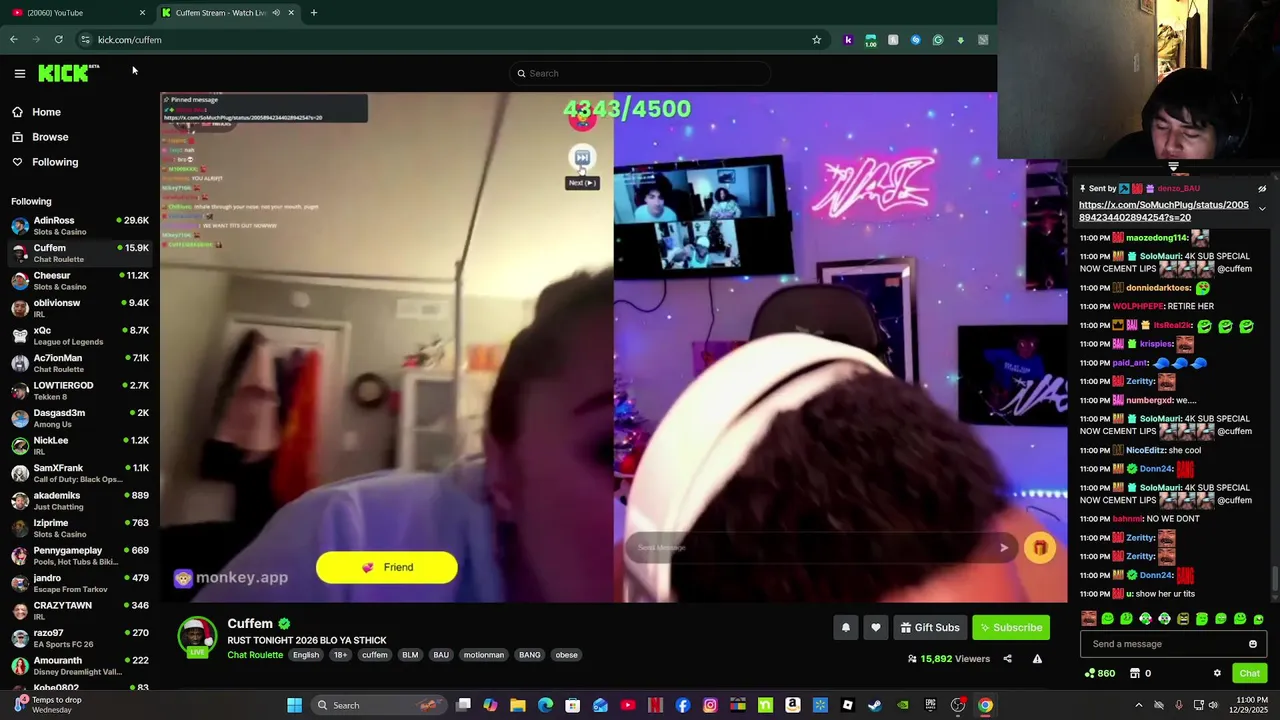Go back in browser
This screenshot has height=720, width=1280.
tap(14, 40)
